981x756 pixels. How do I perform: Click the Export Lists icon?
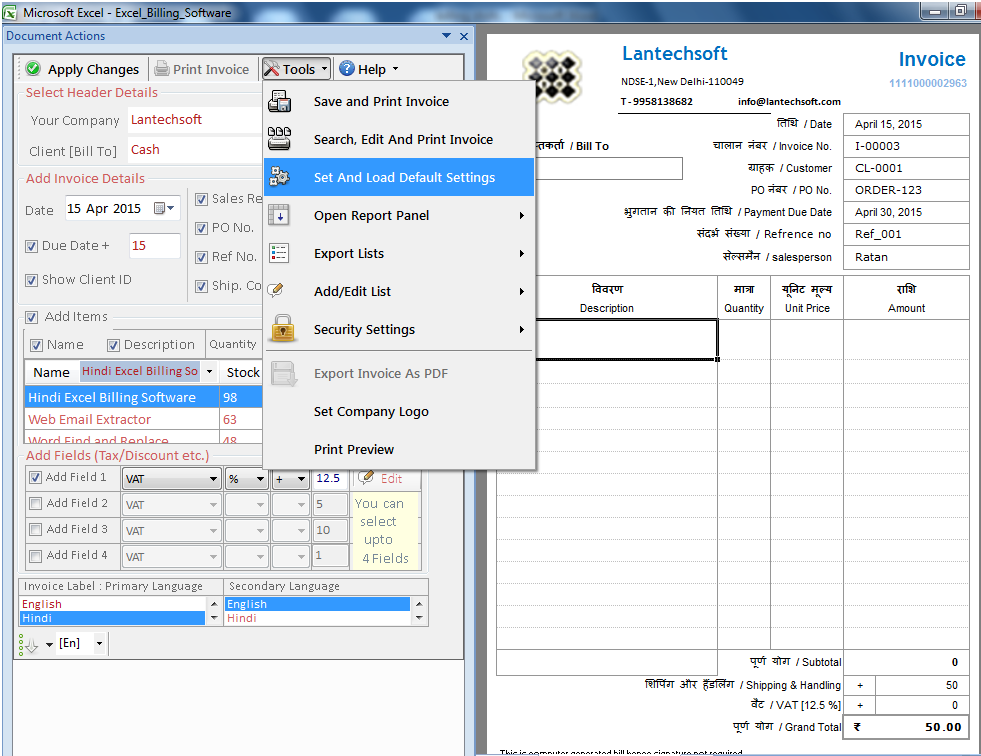point(279,253)
